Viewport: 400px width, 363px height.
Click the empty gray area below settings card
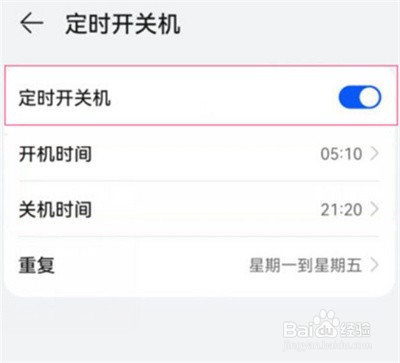133,328
